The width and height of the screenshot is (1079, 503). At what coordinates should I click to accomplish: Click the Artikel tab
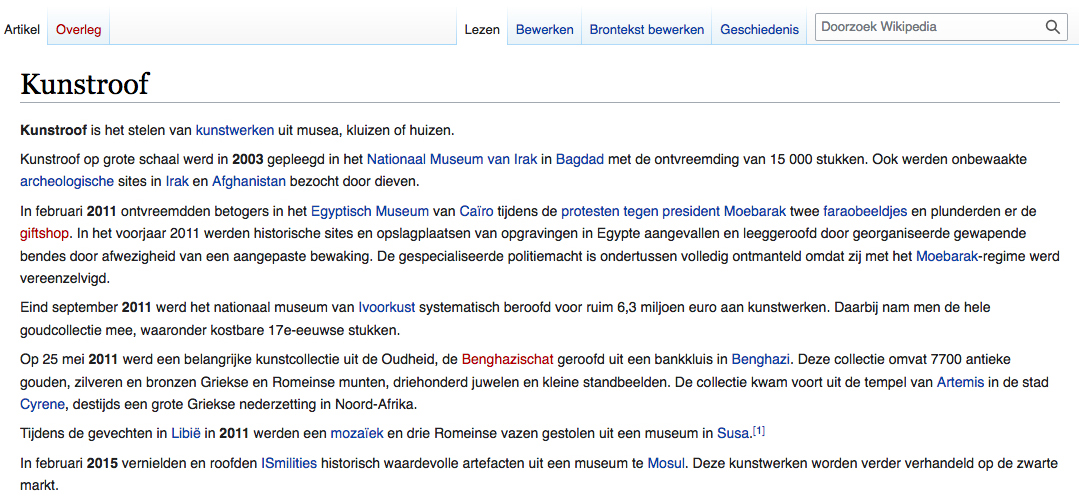pos(22,30)
